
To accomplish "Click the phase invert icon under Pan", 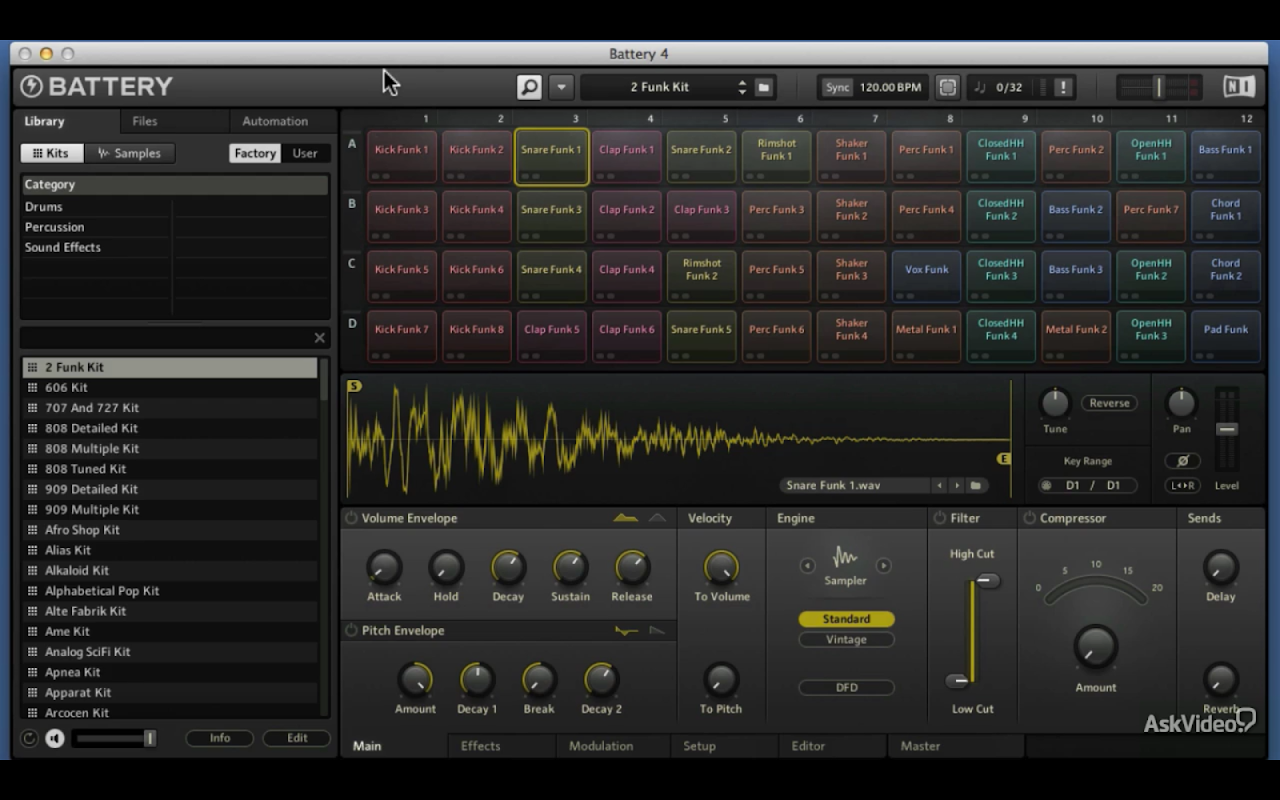I will (1182, 461).
